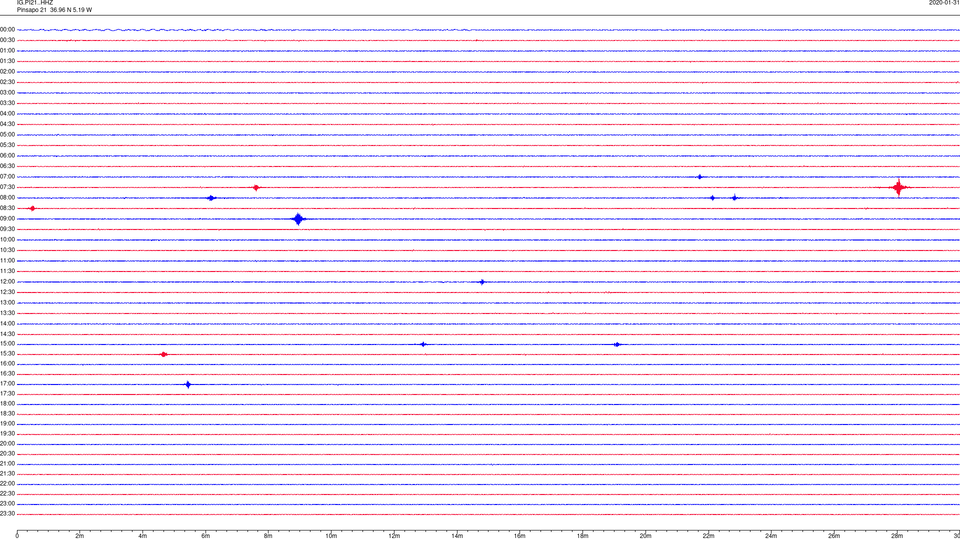Select the red spike on the 15:30 trace

[163, 354]
